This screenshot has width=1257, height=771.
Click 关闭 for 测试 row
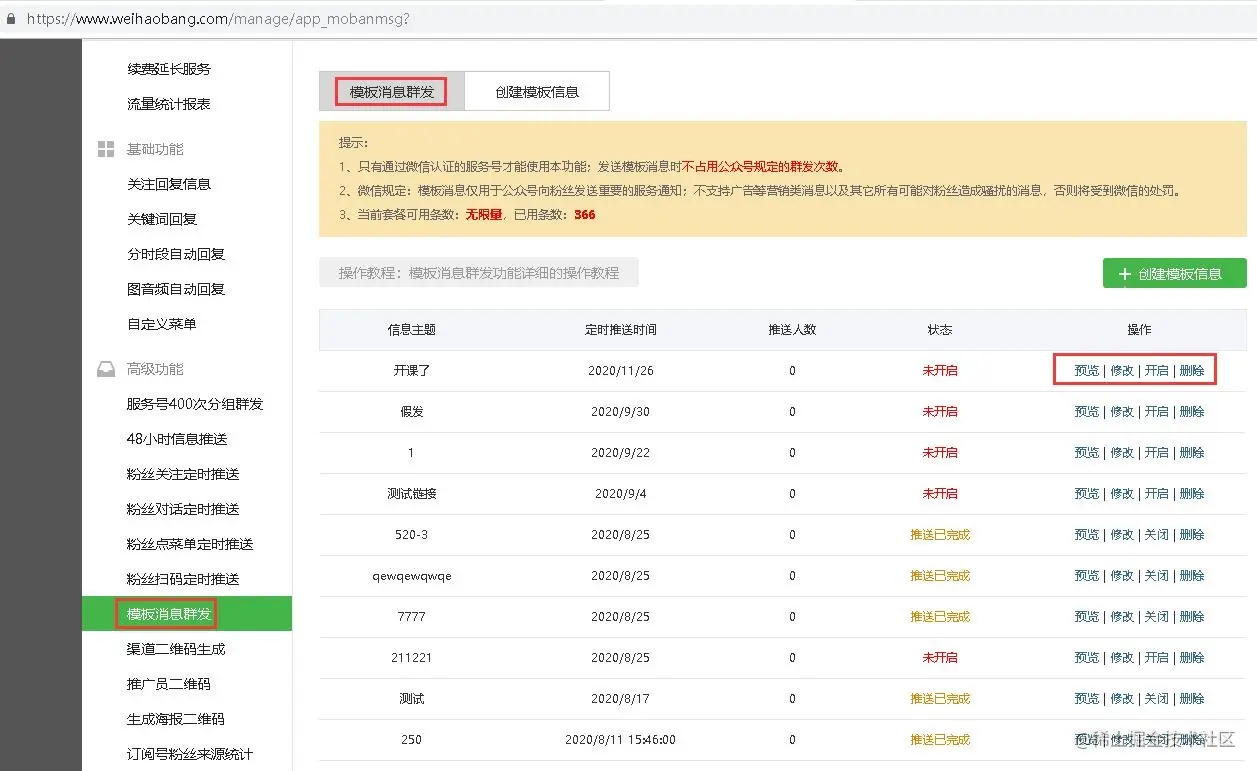click(1157, 698)
